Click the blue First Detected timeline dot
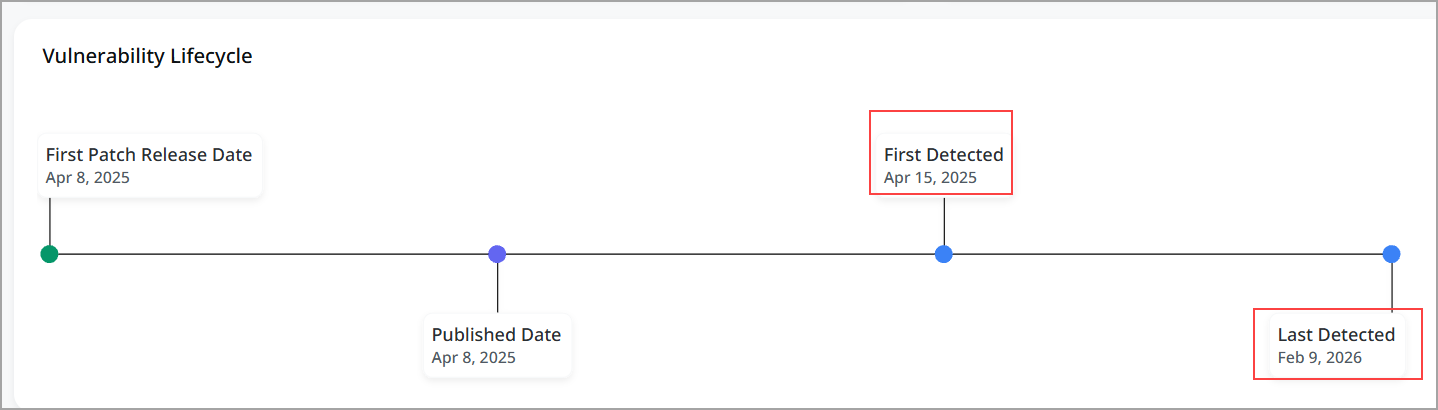 click(943, 254)
